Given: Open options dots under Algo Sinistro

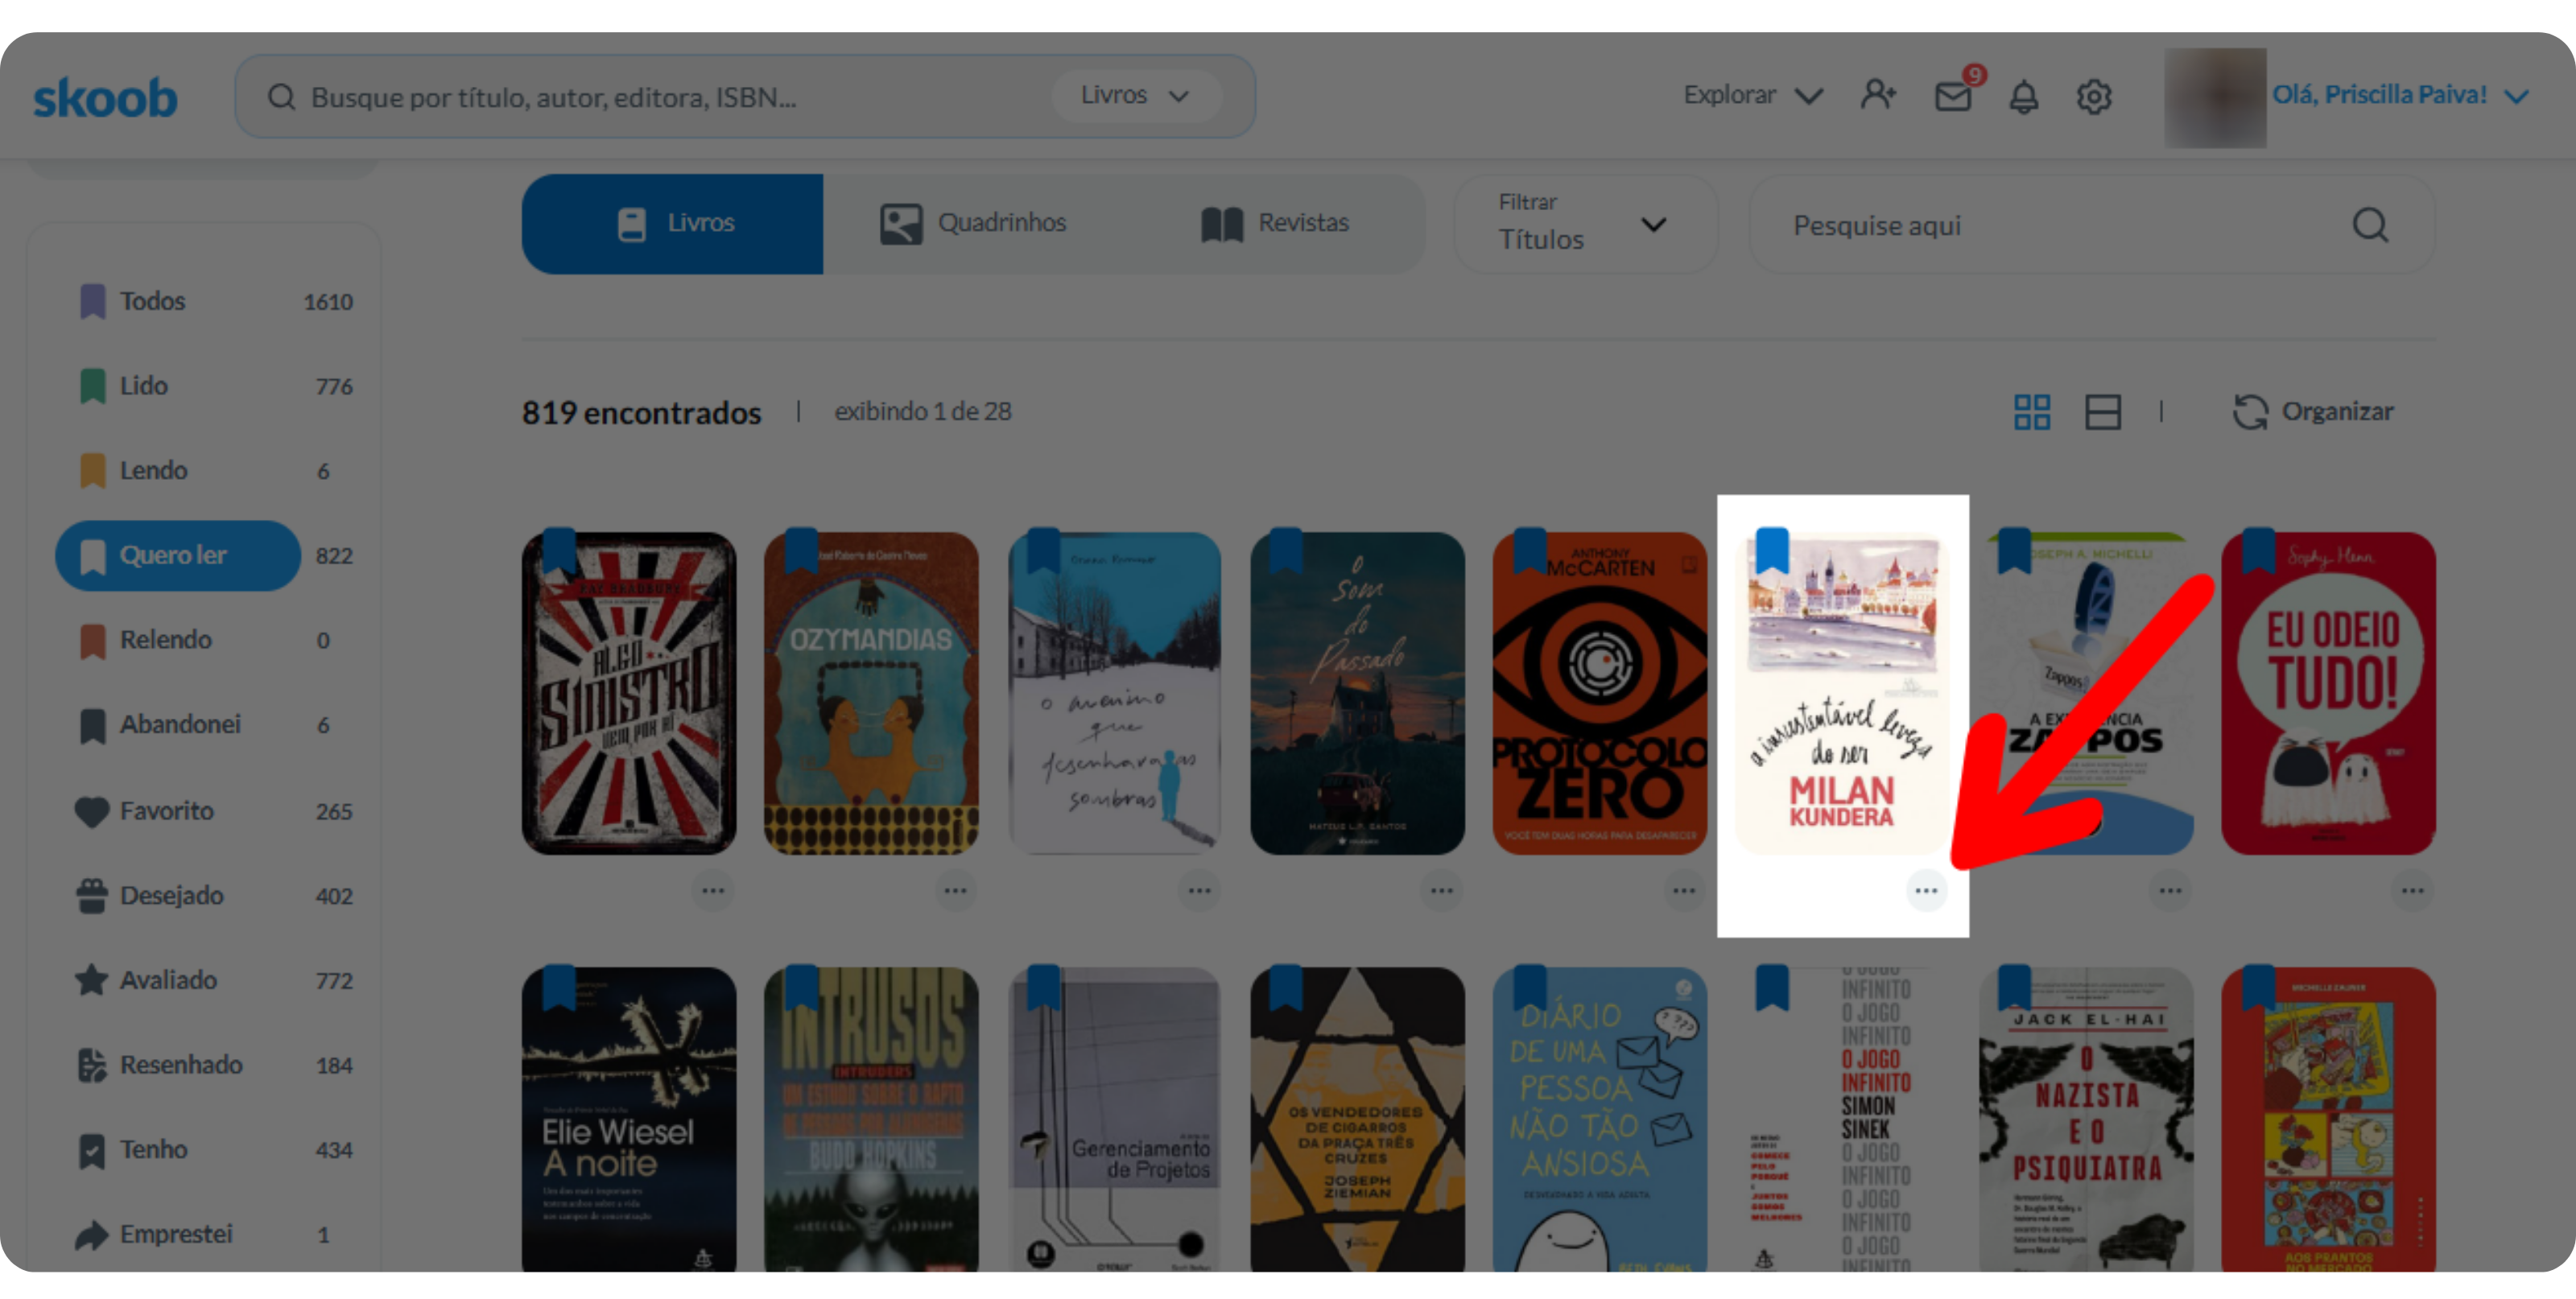Looking at the screenshot, I should coord(713,890).
